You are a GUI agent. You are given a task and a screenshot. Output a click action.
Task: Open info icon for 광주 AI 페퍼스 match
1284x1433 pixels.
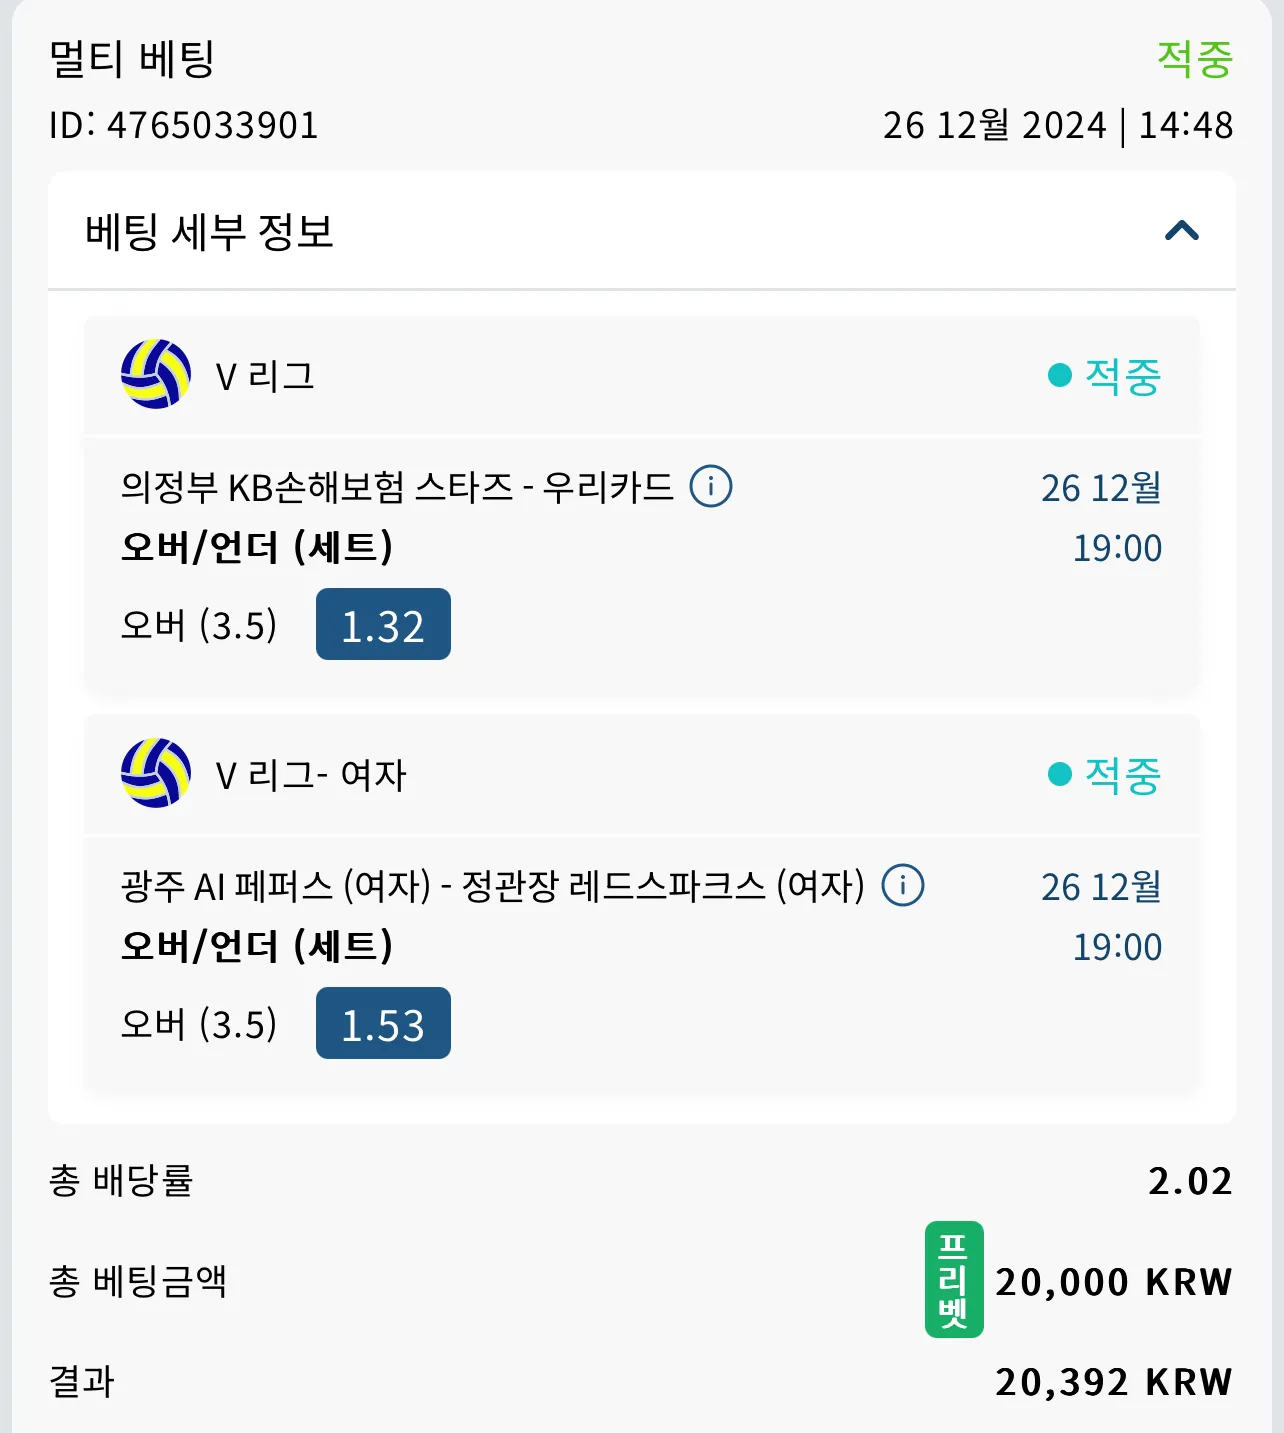(x=903, y=886)
